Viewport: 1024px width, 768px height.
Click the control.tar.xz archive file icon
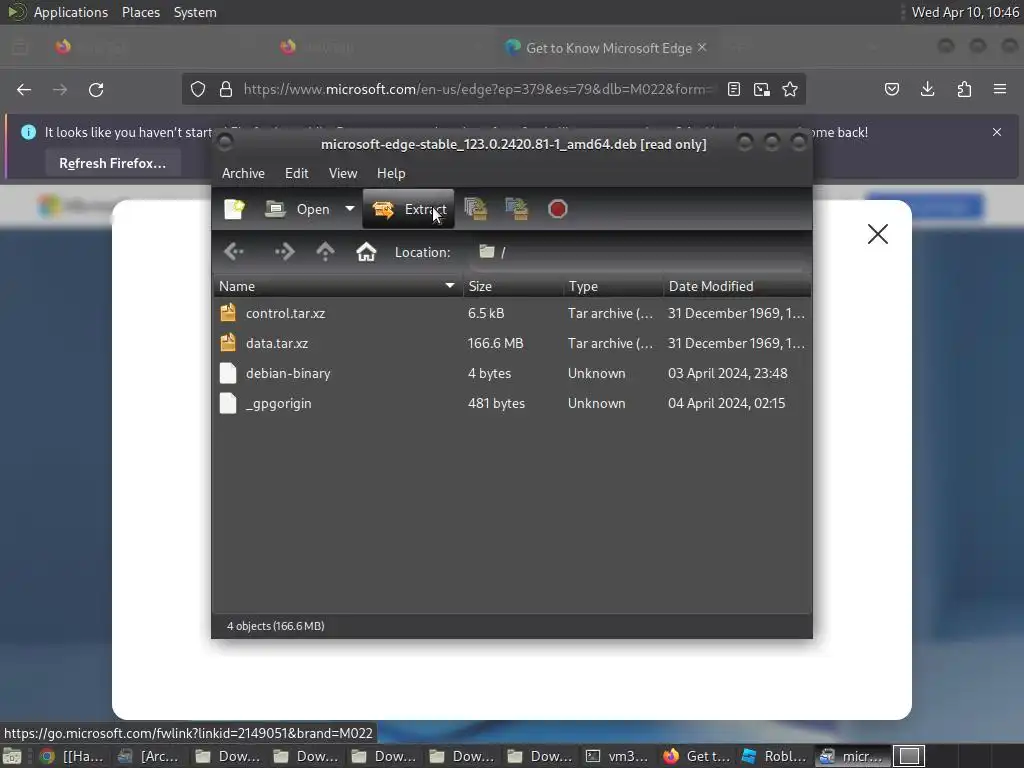coord(228,313)
